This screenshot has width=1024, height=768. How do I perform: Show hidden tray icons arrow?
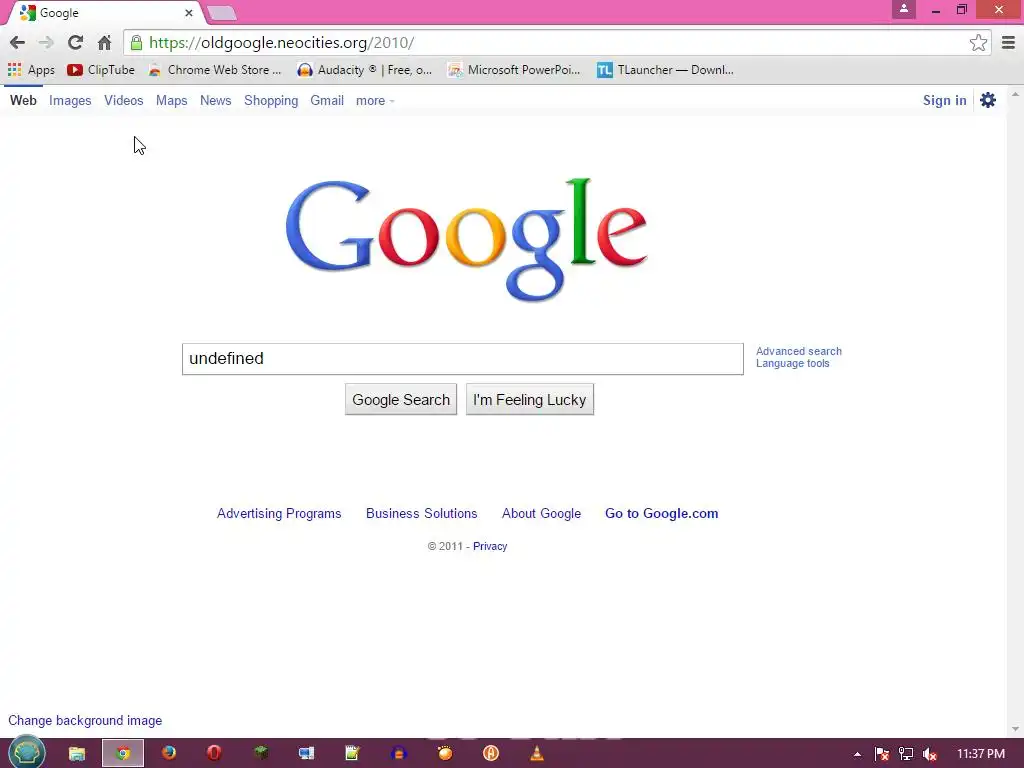pos(857,754)
